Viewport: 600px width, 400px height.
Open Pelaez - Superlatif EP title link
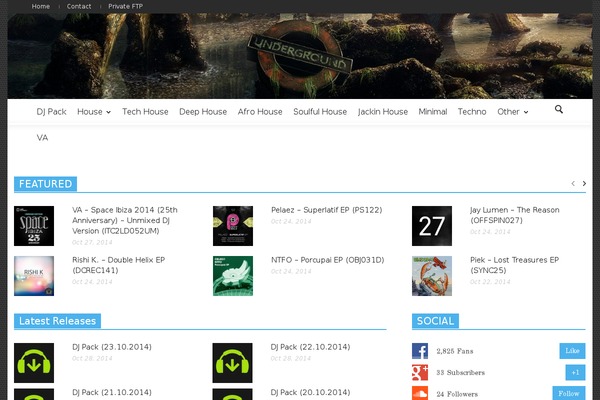[x=327, y=210]
